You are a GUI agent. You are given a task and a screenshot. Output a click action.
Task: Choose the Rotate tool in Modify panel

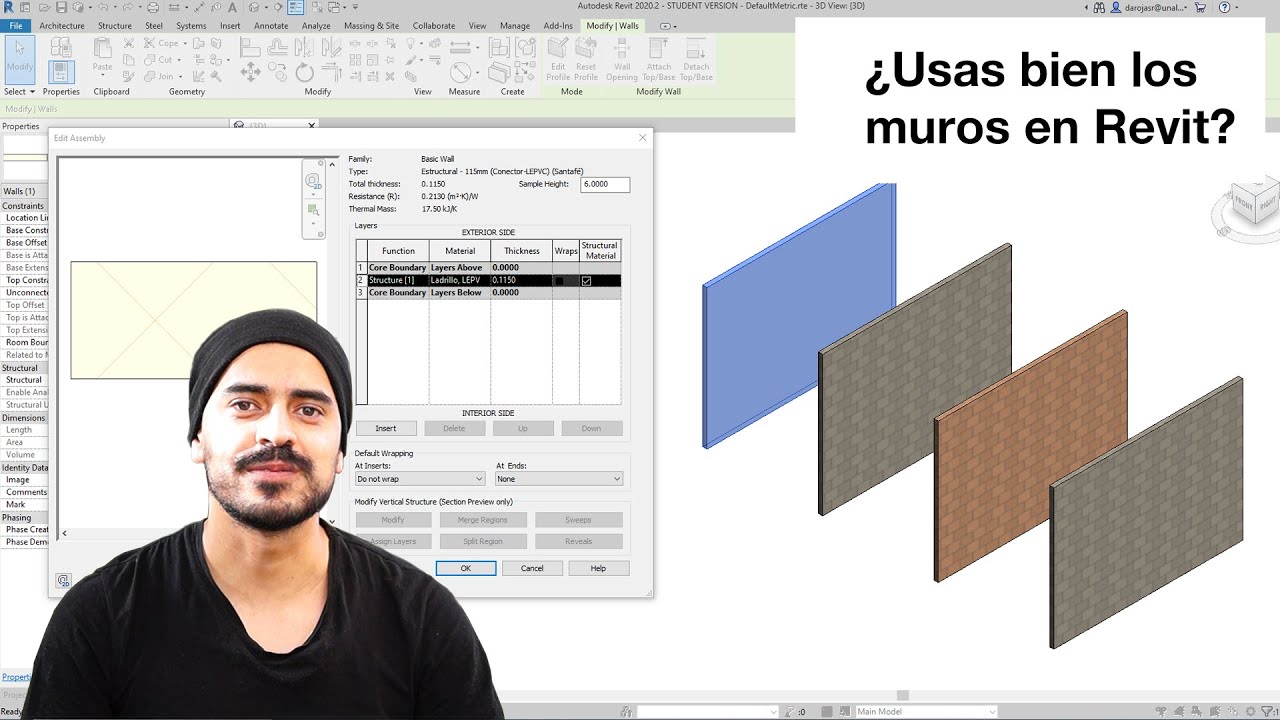[305, 72]
